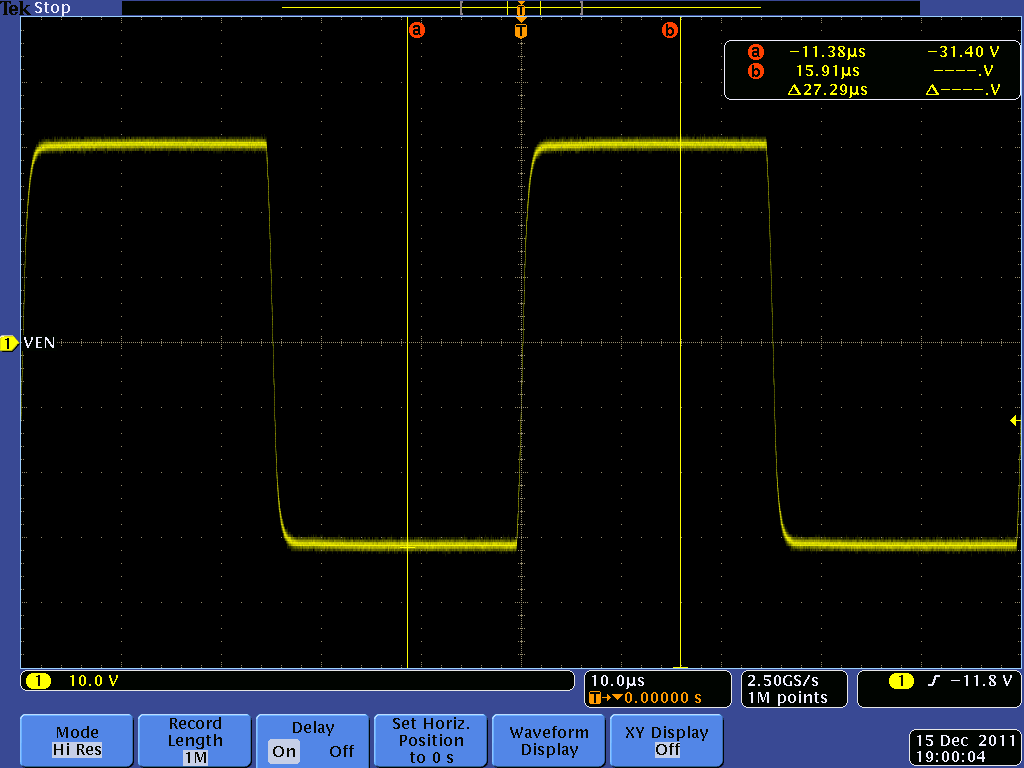
Task: Click the Stop acquisition status label
Action: pyautogui.click(x=52, y=8)
